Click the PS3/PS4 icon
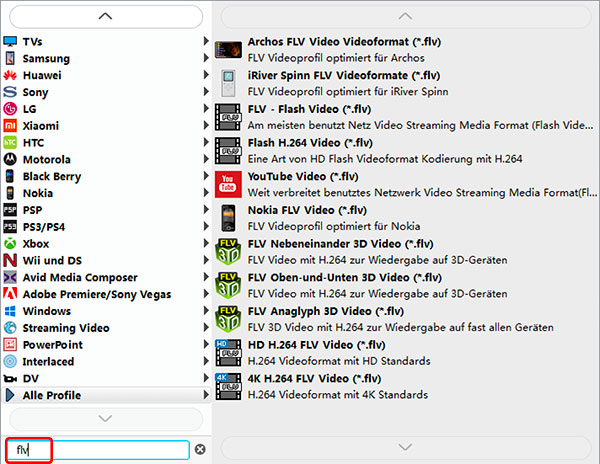 point(10,226)
